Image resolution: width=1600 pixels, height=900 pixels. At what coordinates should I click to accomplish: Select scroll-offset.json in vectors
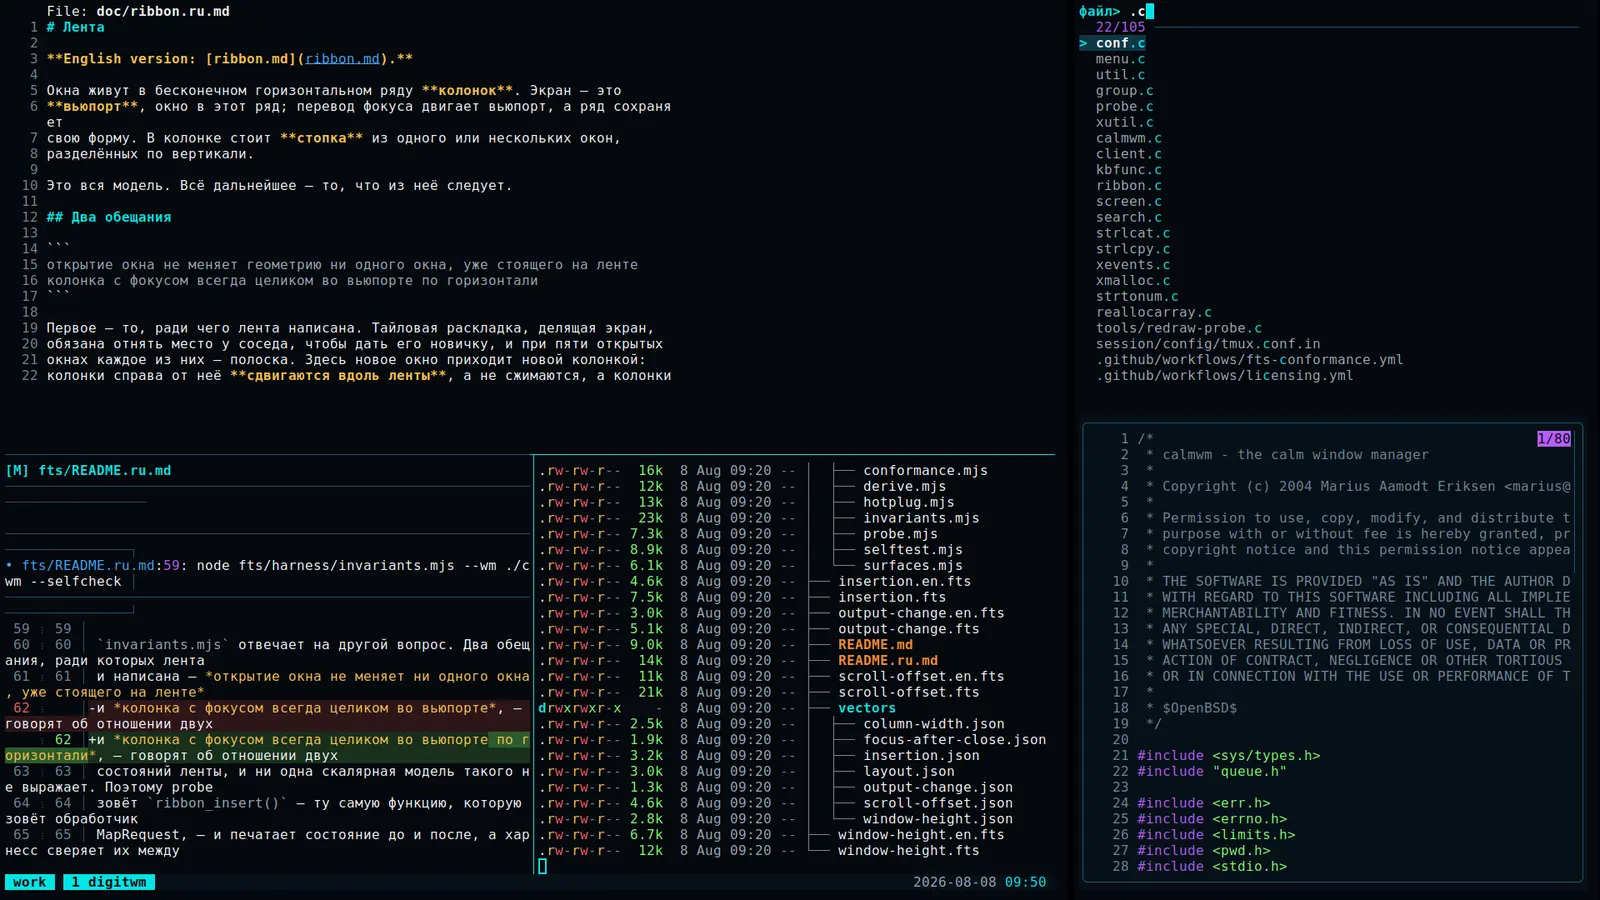938,804
